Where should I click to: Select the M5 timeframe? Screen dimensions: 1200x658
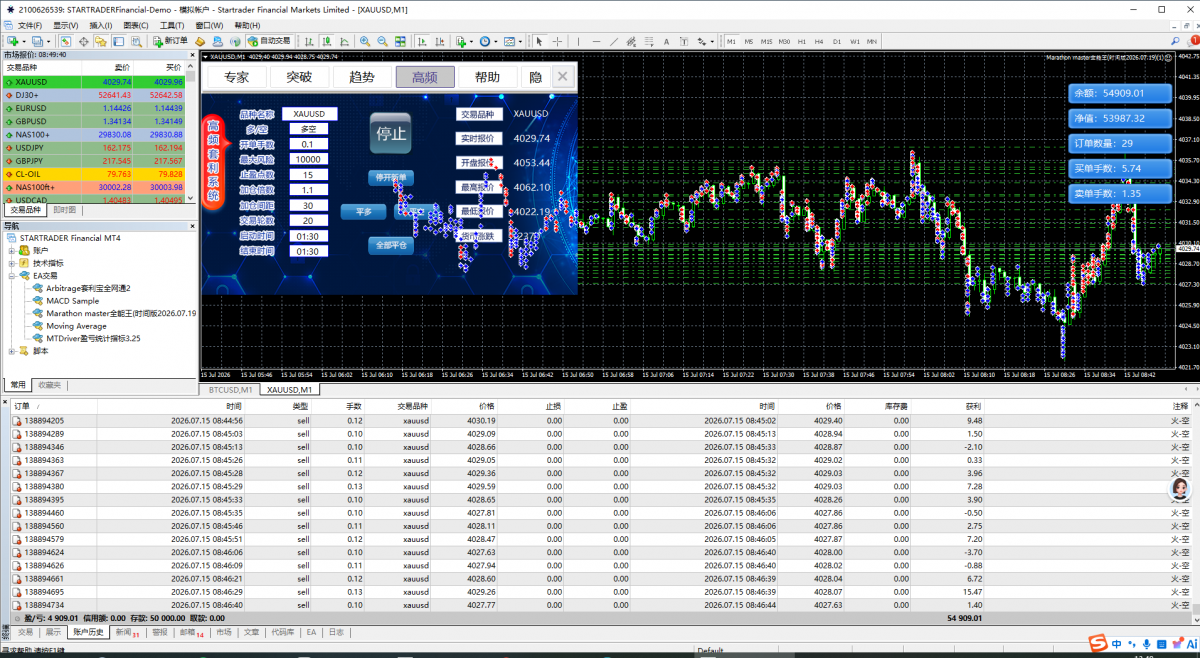(749, 41)
